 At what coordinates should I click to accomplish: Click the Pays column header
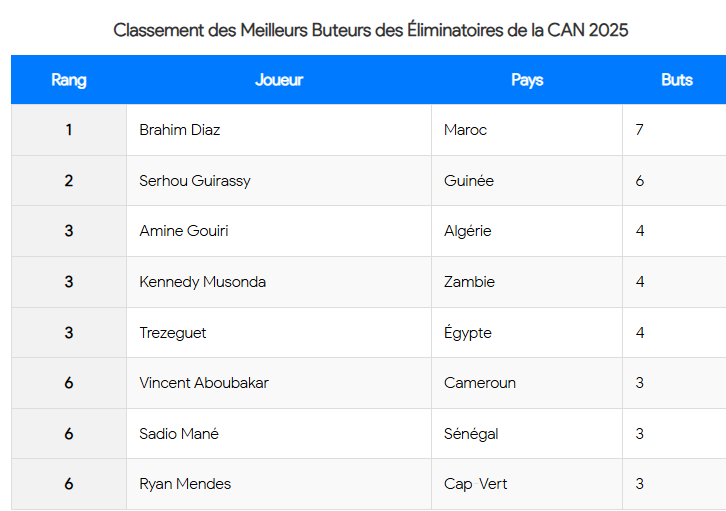(x=527, y=80)
